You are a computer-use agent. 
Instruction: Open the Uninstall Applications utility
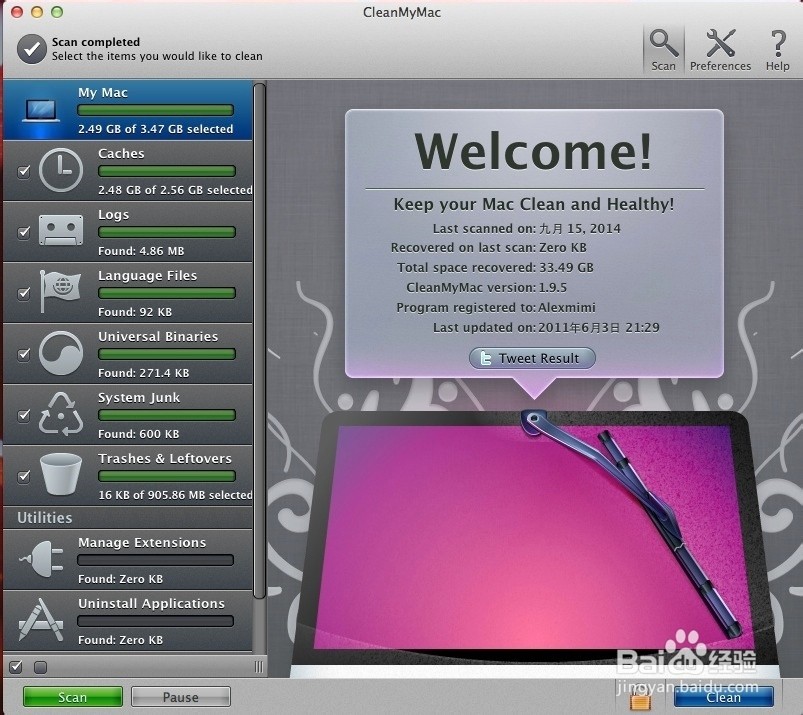click(128, 621)
